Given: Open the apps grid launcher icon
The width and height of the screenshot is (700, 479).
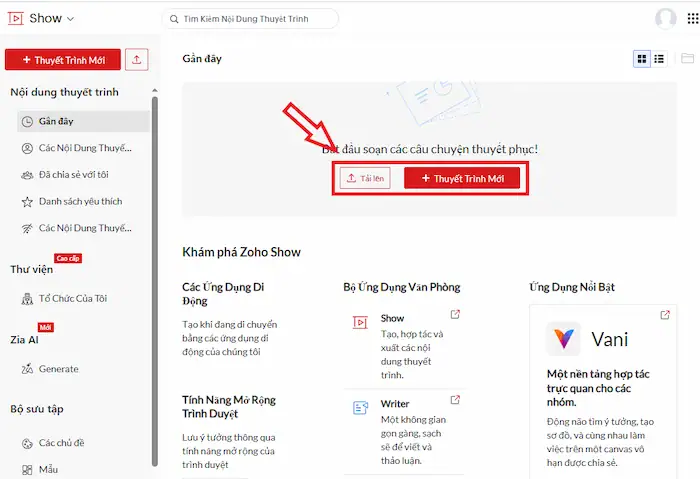Looking at the screenshot, I should coord(692,18).
